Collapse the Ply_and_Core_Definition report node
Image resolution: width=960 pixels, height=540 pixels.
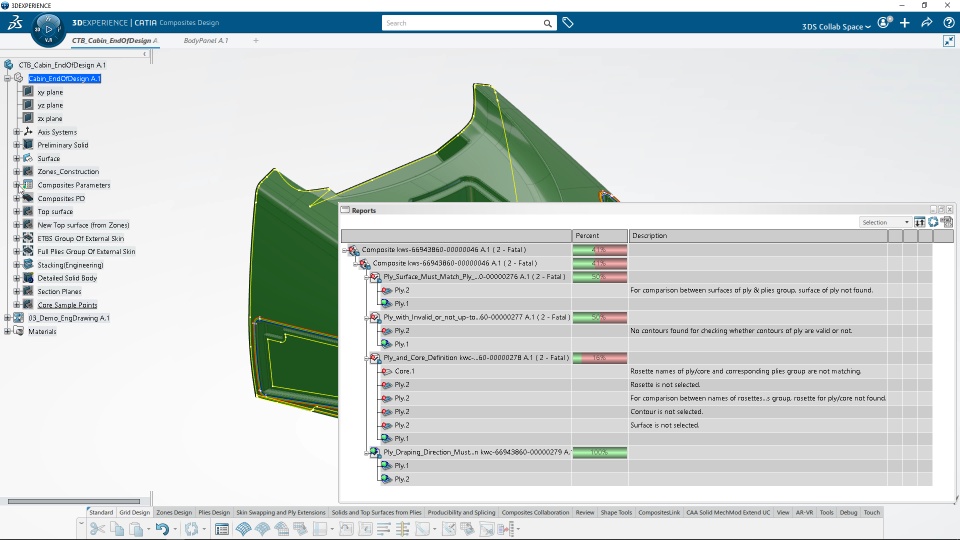(367, 358)
